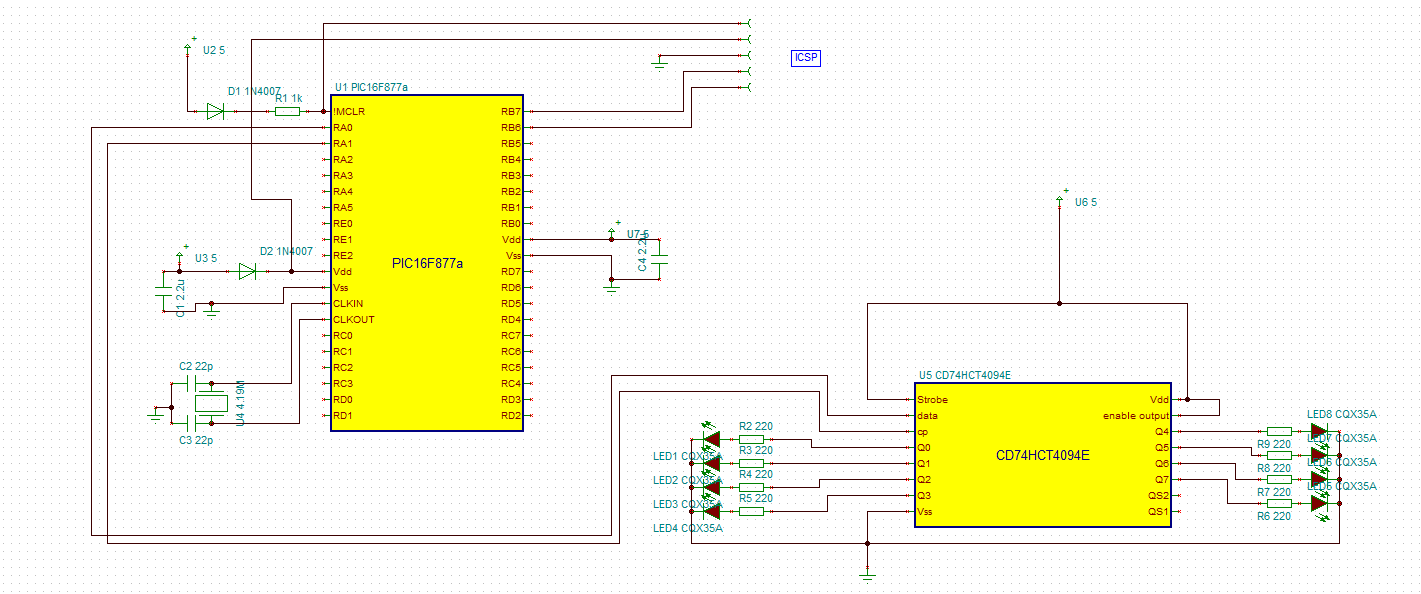Select the LED below the LED8 CQX35A label
This screenshot has width=1421, height=594.
pos(1319,431)
